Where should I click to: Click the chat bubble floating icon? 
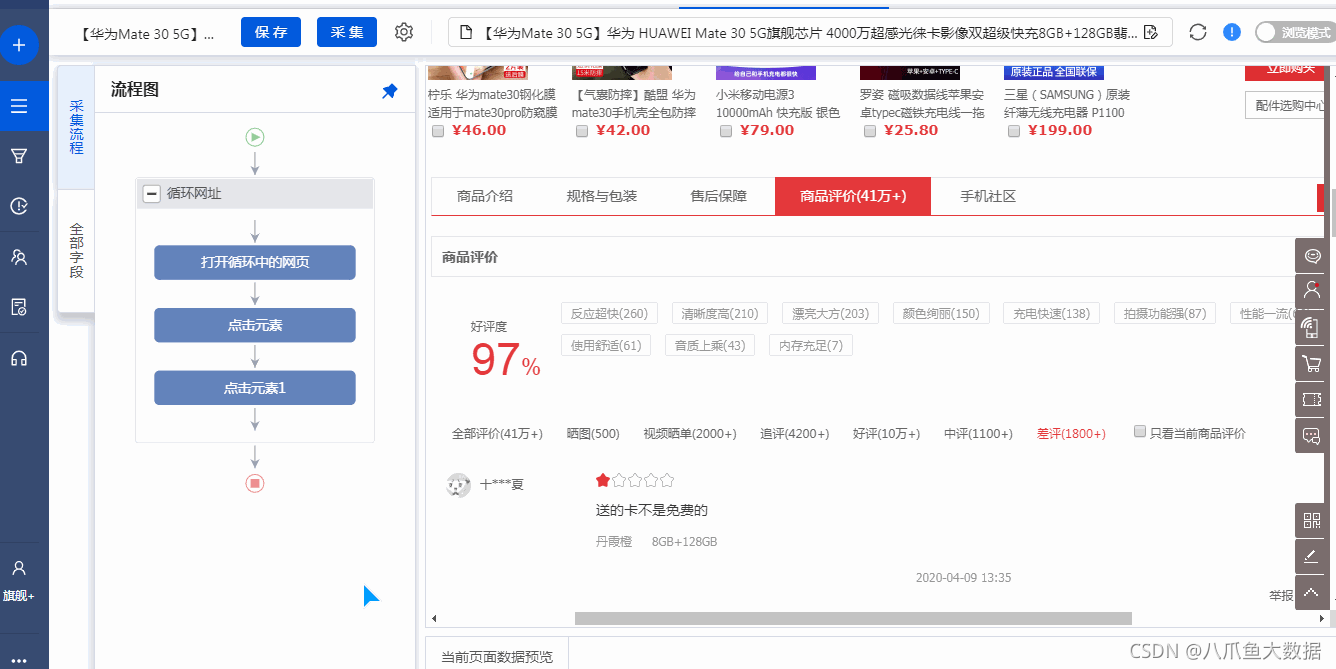[x=1311, y=435]
